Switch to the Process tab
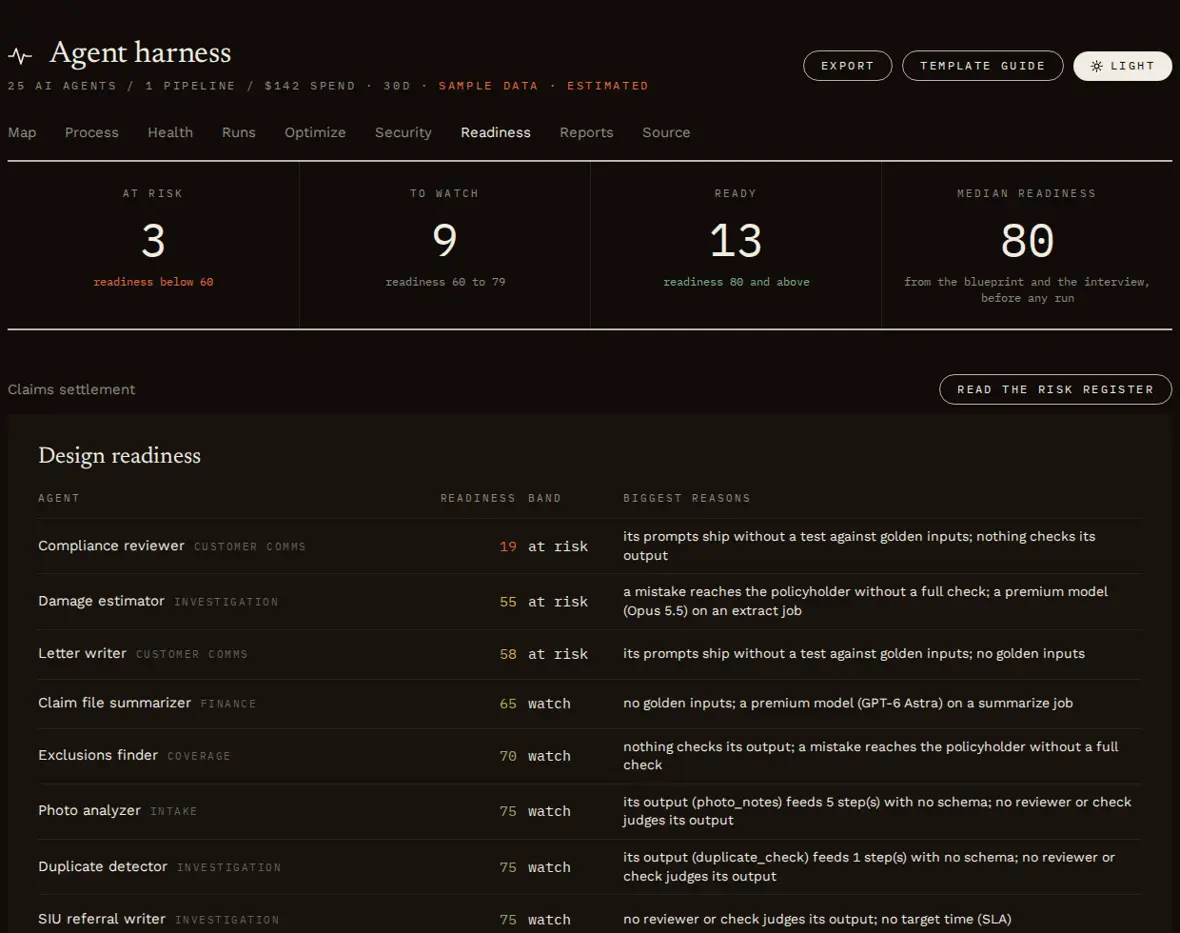Viewport: 1180px width, 933px height. click(92, 132)
